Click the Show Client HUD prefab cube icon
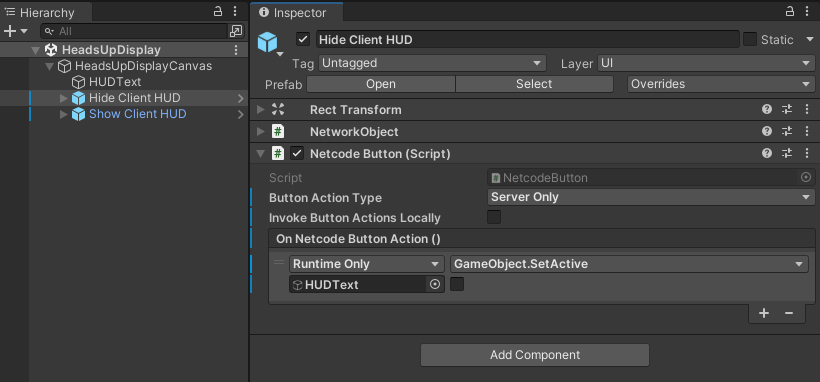Viewport: 820px width, 382px height. pos(78,114)
